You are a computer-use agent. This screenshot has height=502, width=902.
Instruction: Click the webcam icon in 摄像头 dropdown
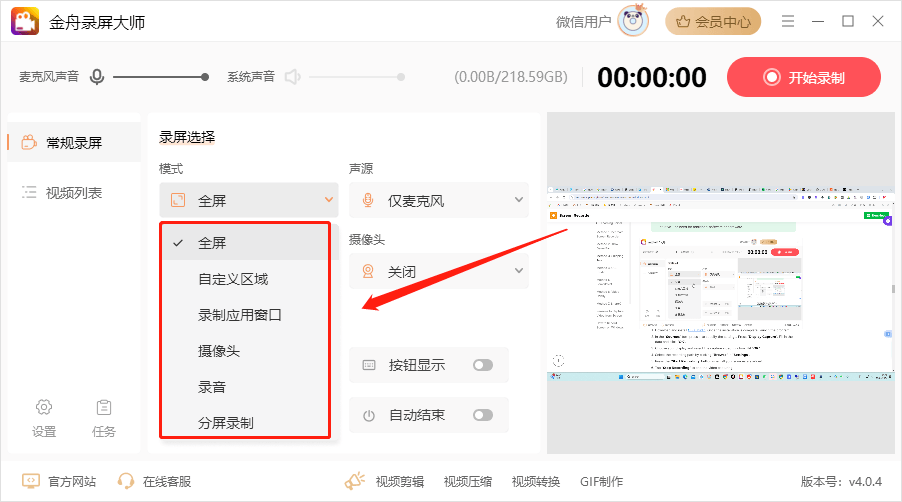(x=368, y=271)
